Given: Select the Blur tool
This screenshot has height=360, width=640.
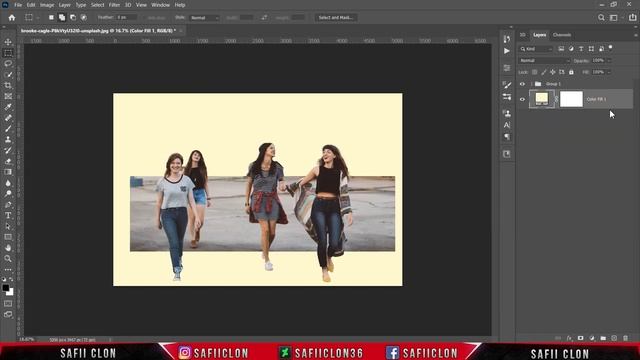Looking at the screenshot, I should [8, 183].
